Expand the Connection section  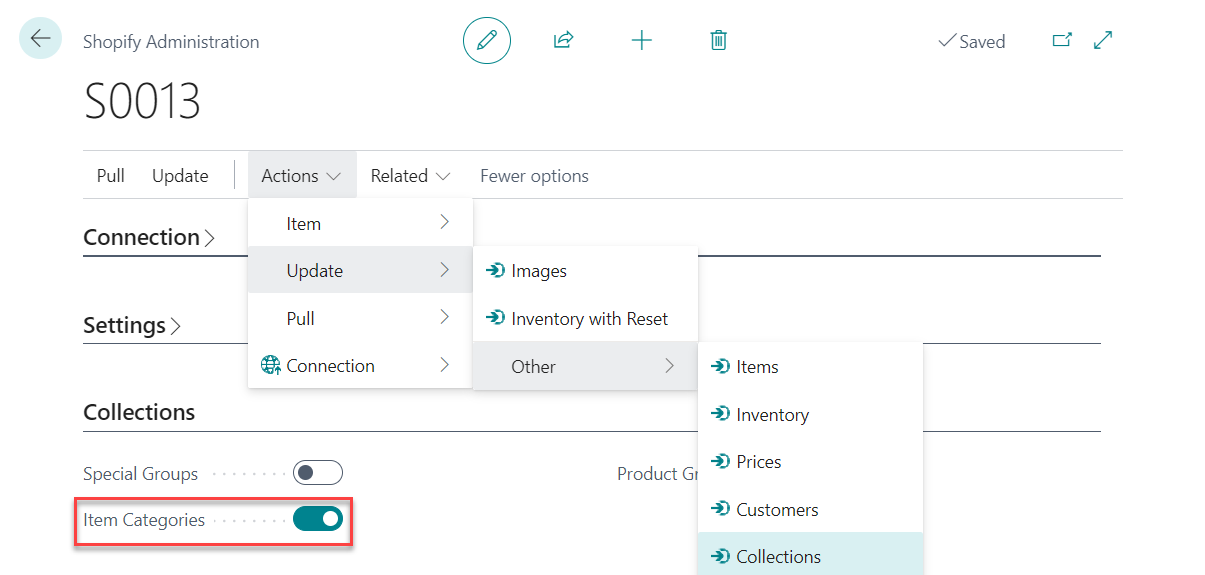click(149, 238)
